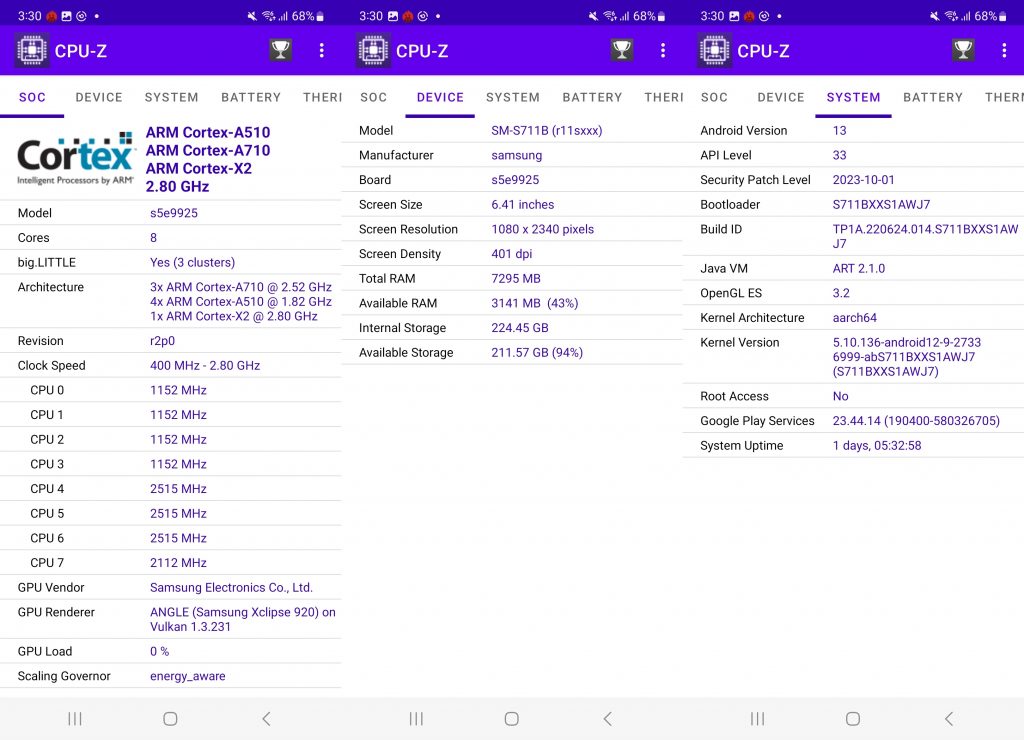Click the Root Access value No
The image size is (1024, 740).
[x=840, y=396]
